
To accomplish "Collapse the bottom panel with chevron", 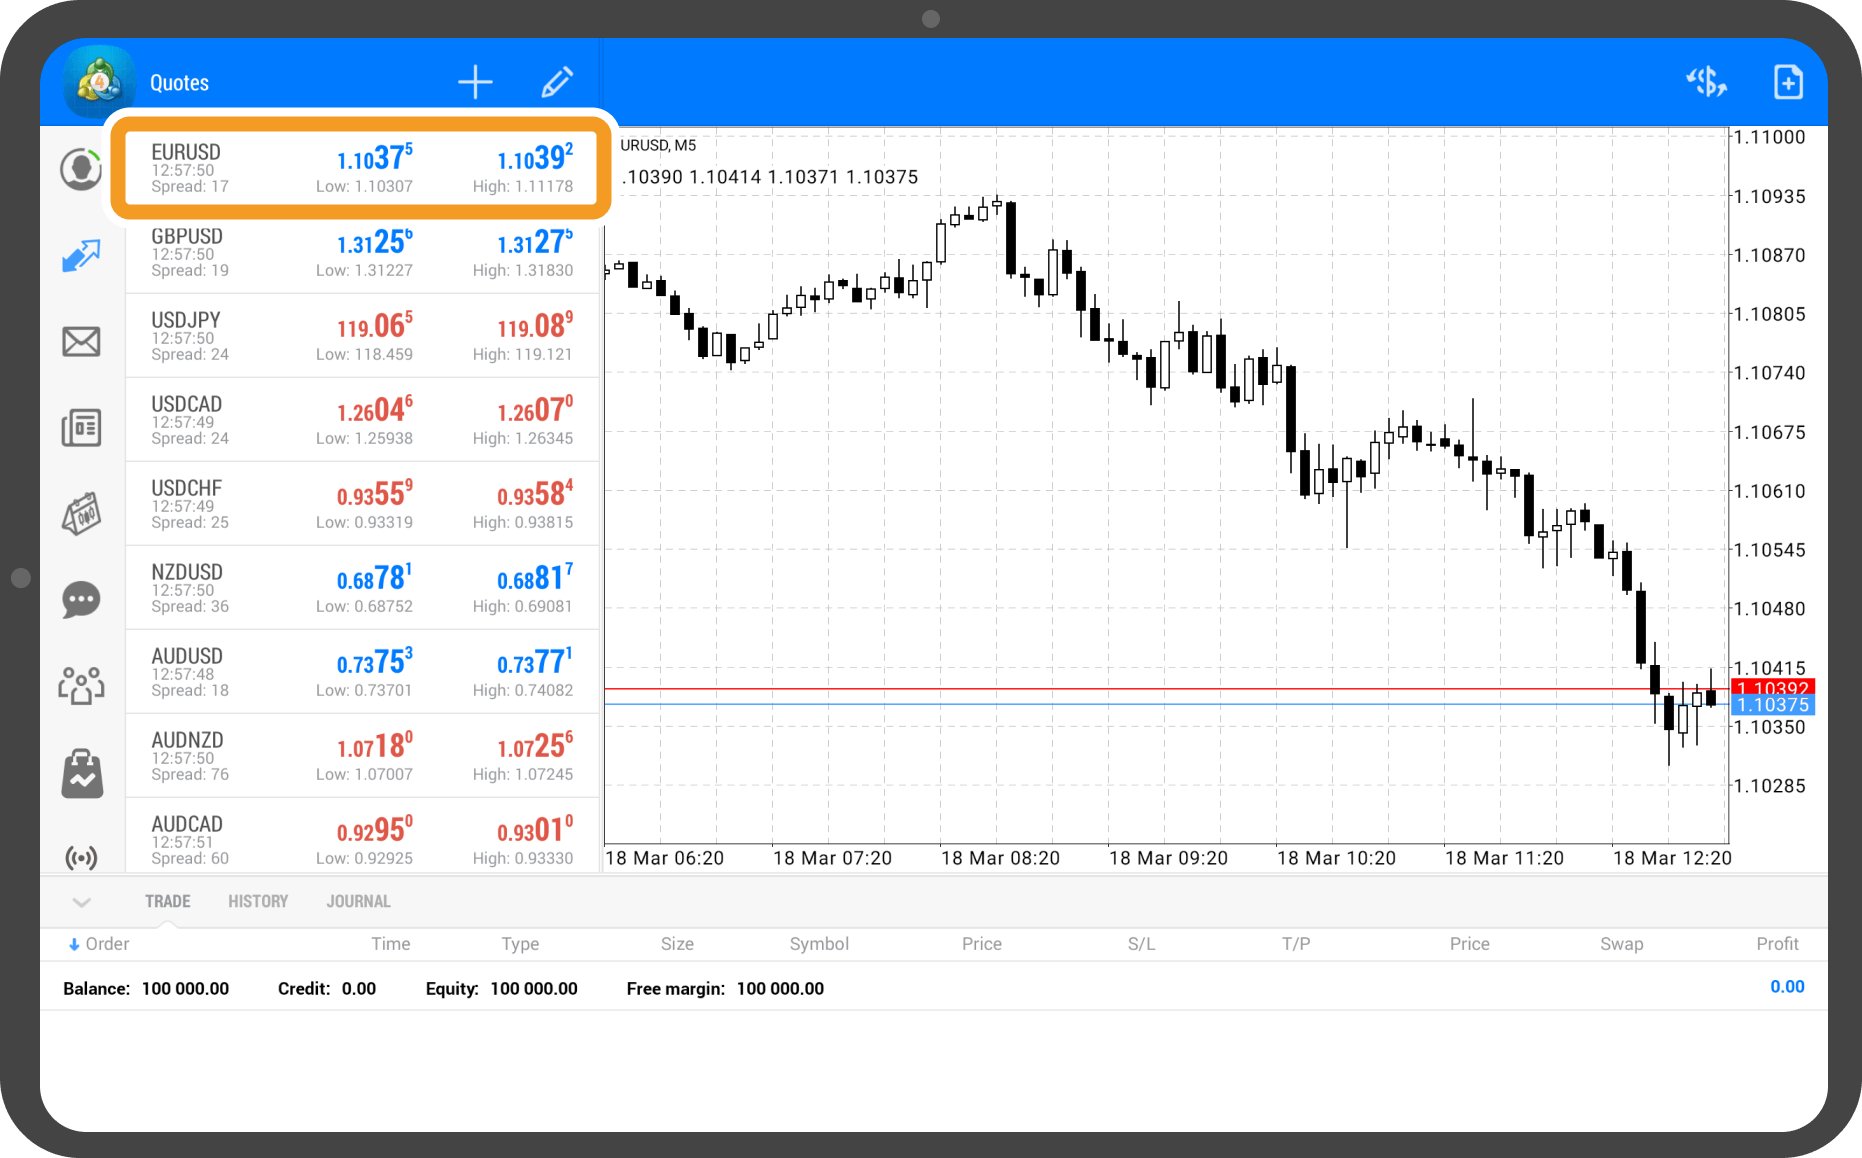I will 82,902.
